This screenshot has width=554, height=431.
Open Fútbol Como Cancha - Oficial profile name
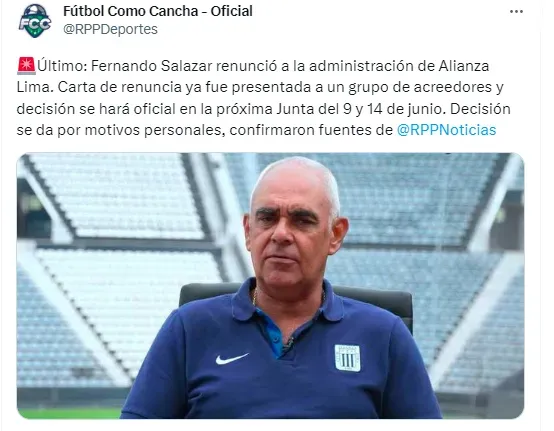[158, 11]
